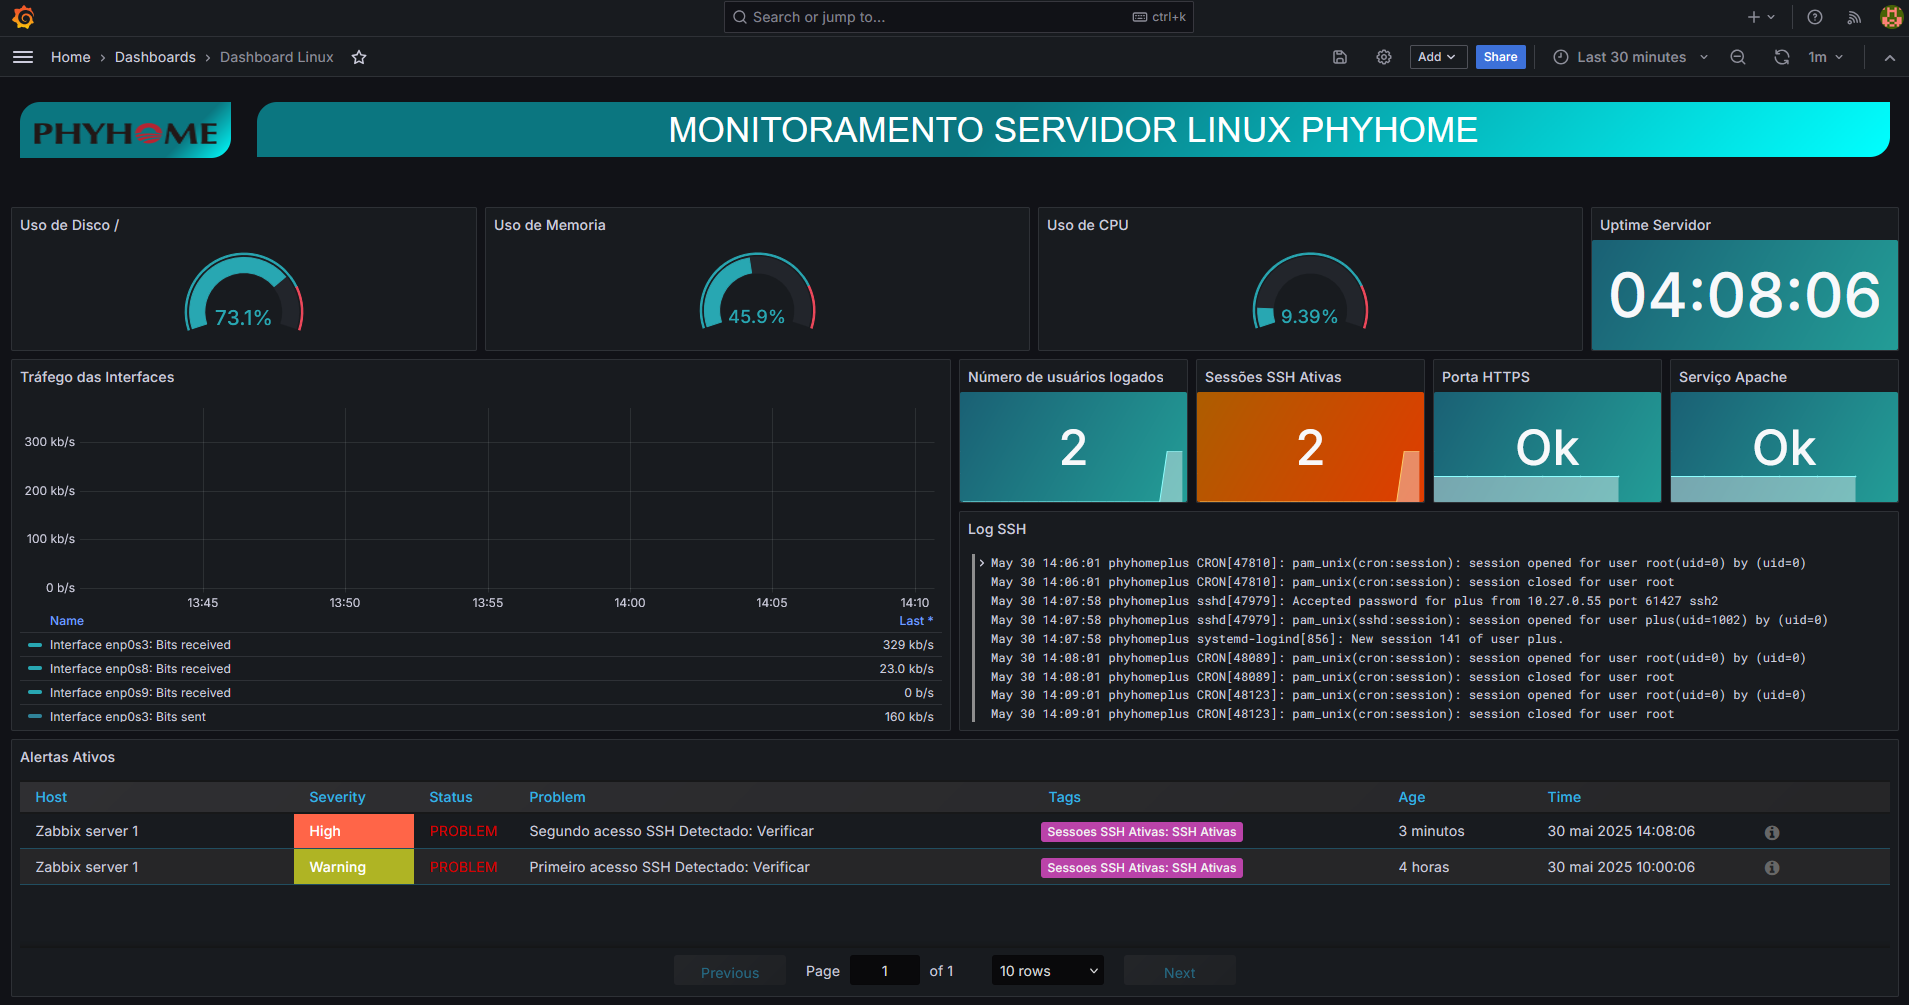Toggle Interface enp0s8 Bits received legend series
The image size is (1909, 1005).
pos(140,669)
